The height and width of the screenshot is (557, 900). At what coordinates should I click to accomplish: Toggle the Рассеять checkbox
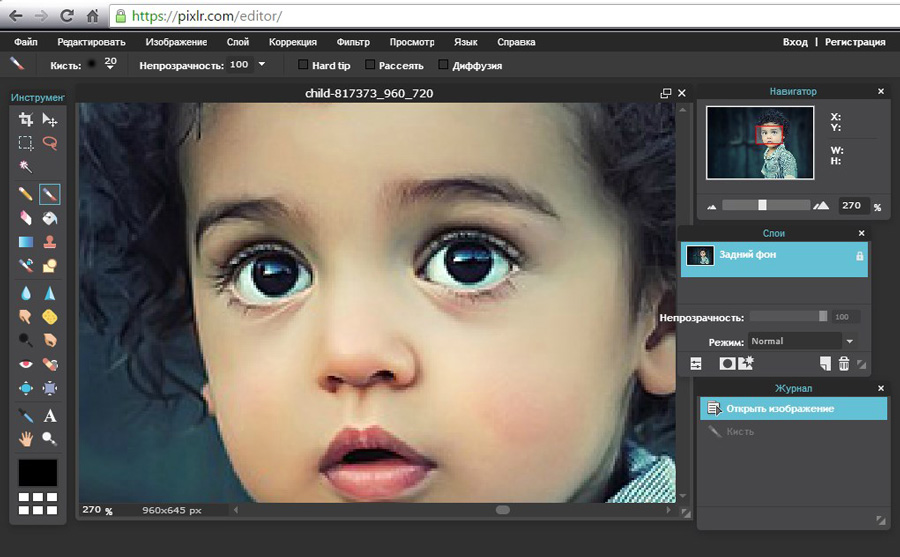coord(370,65)
